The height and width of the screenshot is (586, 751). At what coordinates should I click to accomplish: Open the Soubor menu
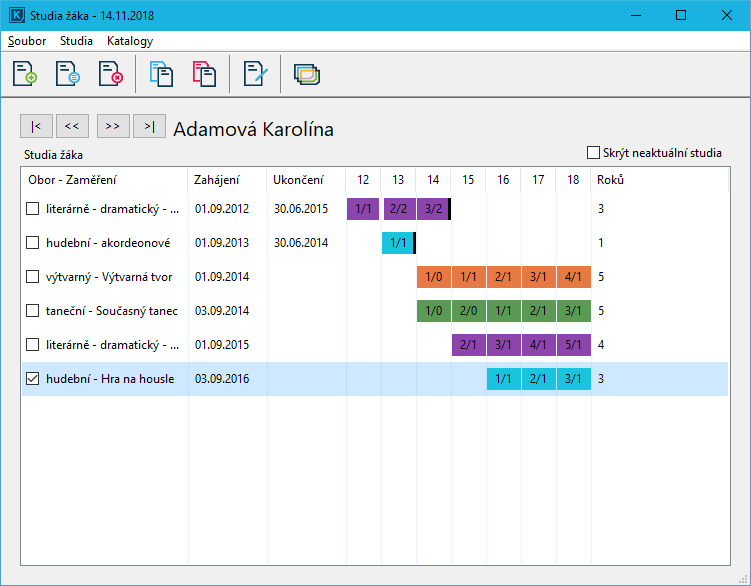pos(27,41)
